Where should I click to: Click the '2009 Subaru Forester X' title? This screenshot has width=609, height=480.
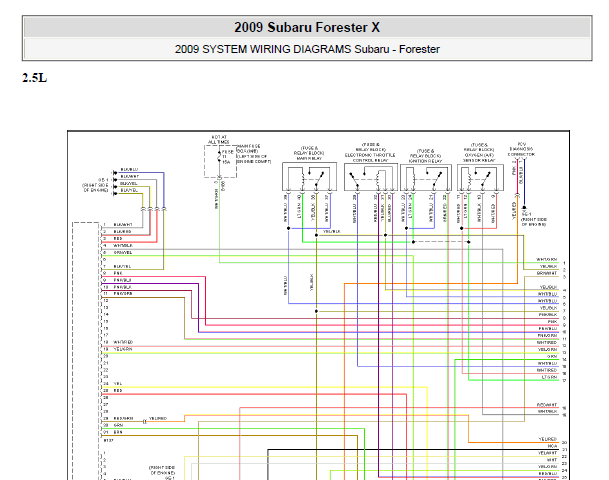[307, 27]
